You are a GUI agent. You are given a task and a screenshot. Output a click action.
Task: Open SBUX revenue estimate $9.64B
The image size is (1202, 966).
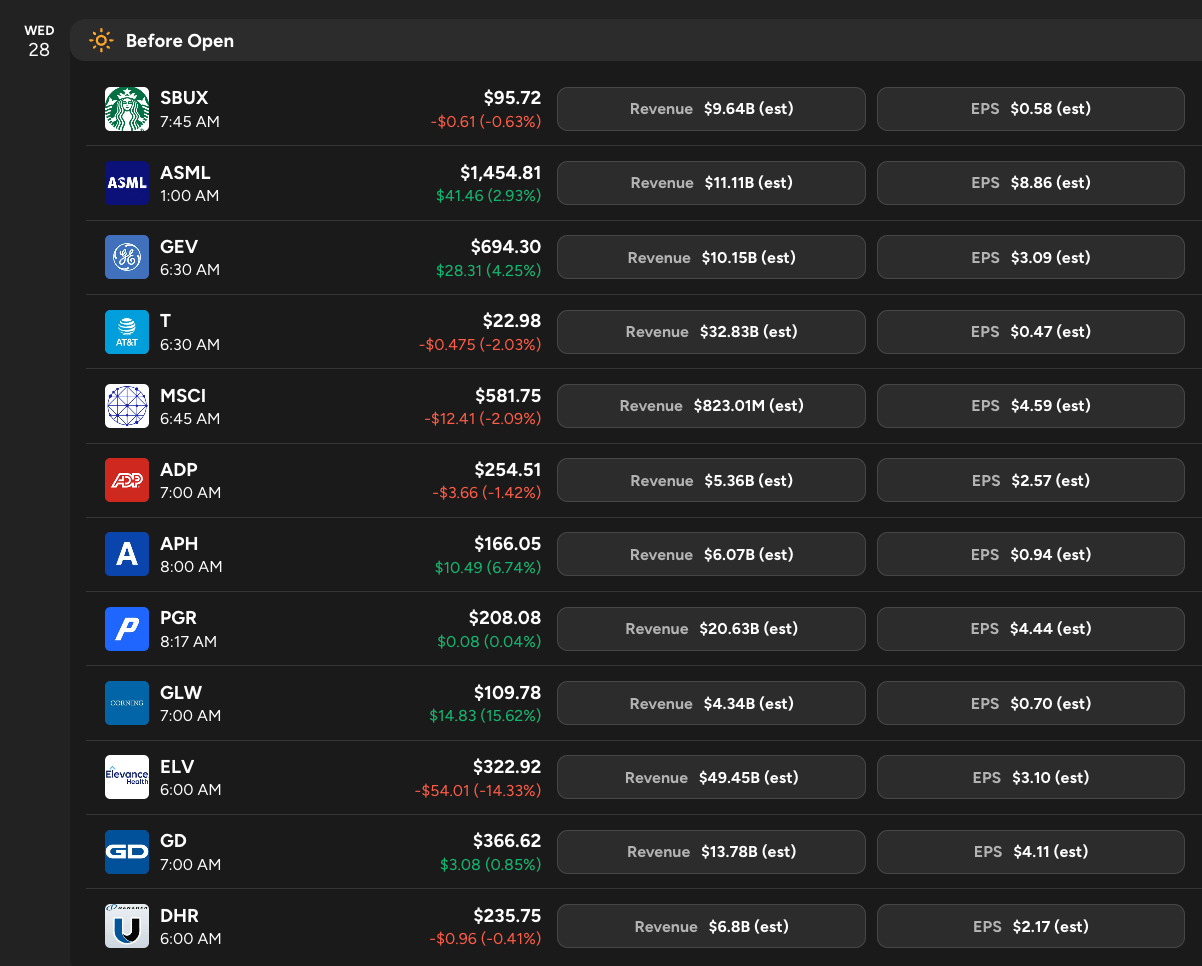click(x=711, y=109)
